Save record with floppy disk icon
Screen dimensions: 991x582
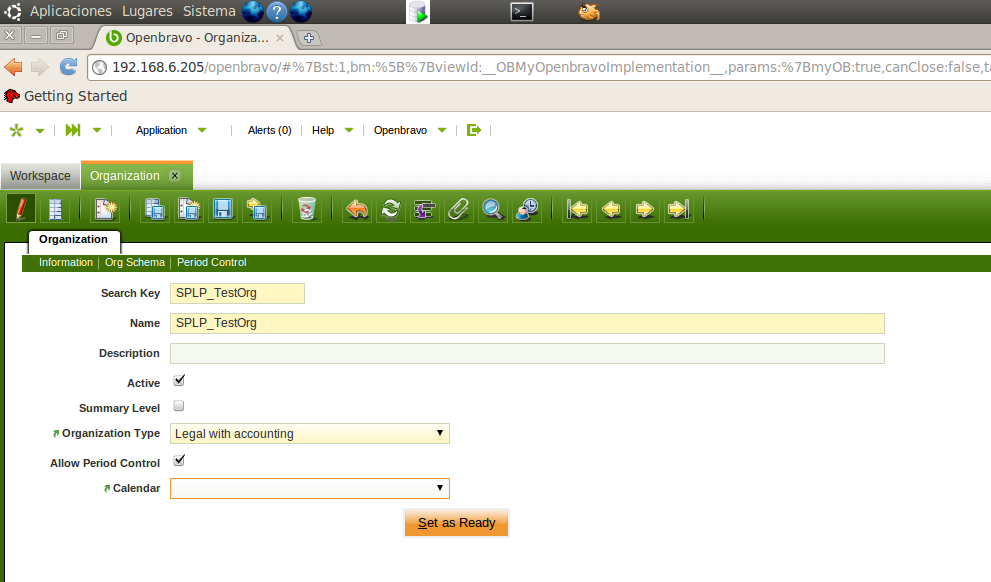[x=223, y=209]
